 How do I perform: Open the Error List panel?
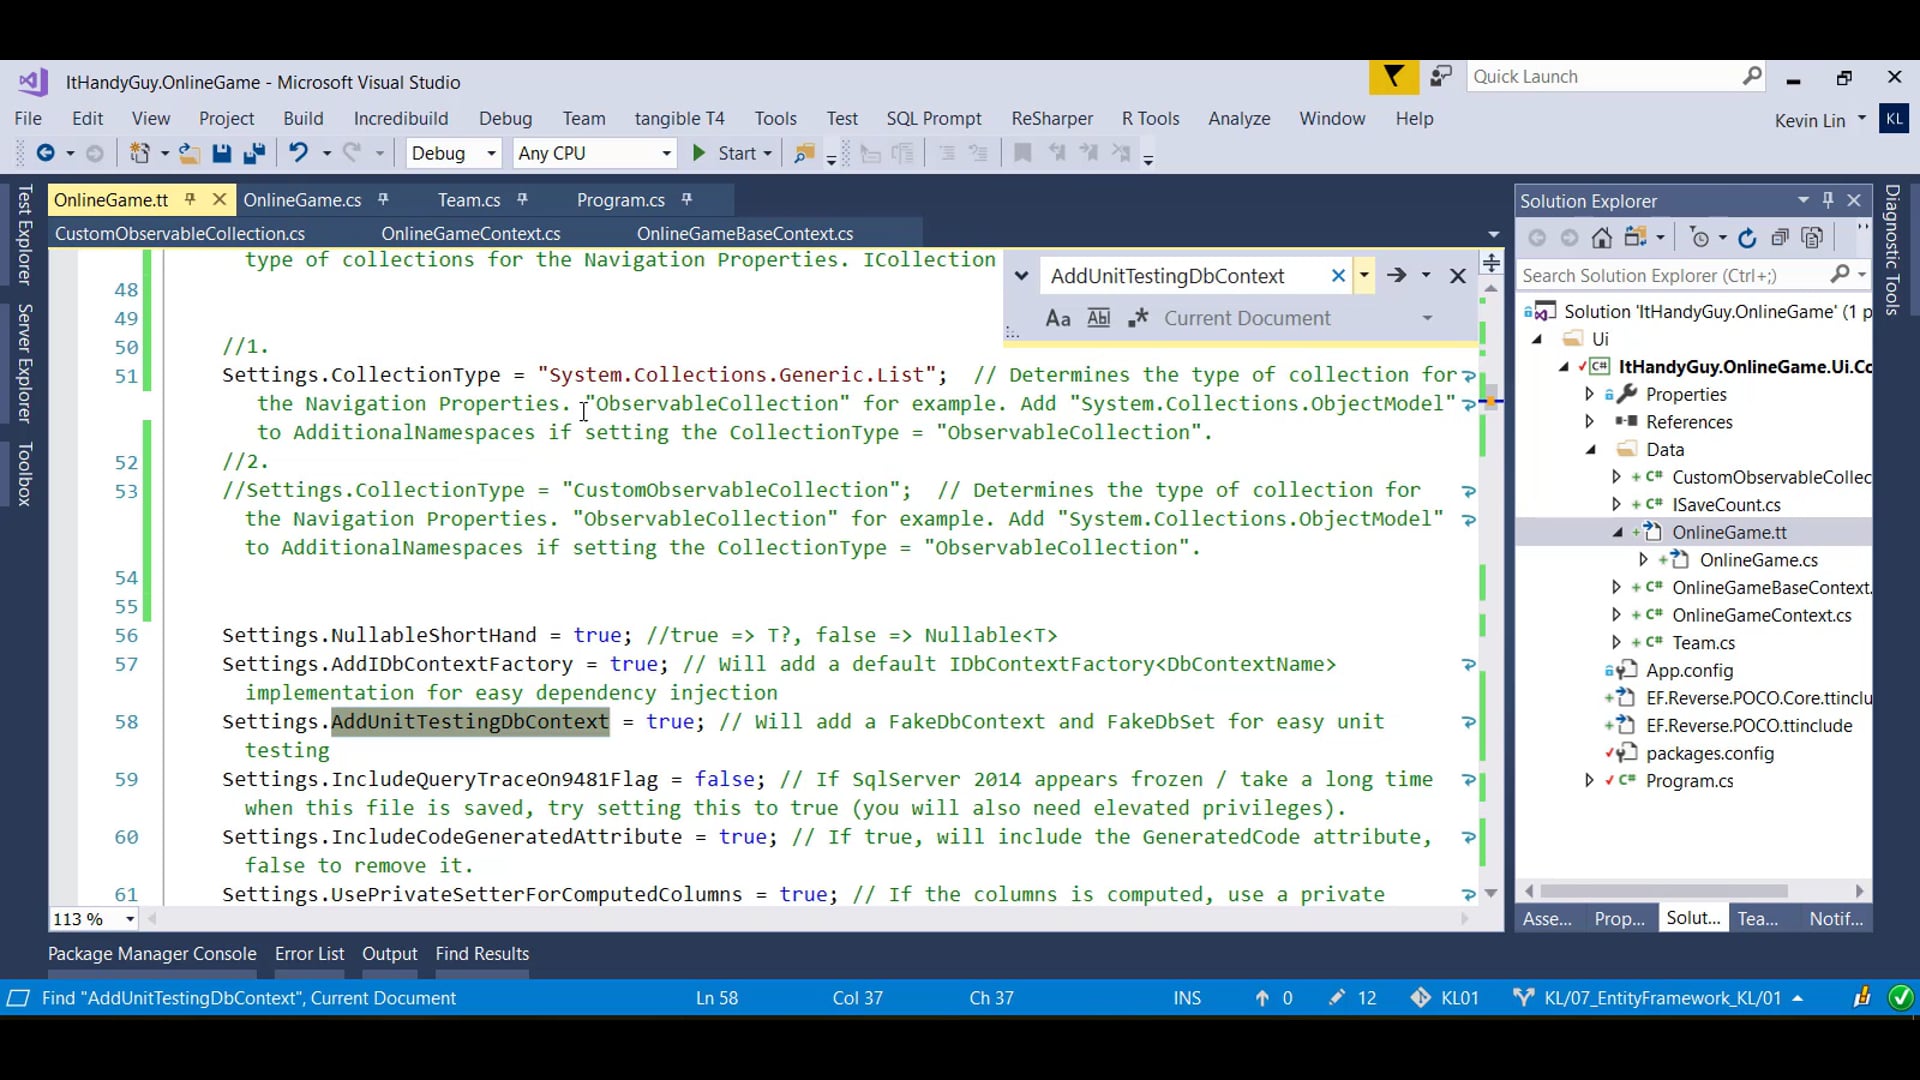click(x=308, y=954)
